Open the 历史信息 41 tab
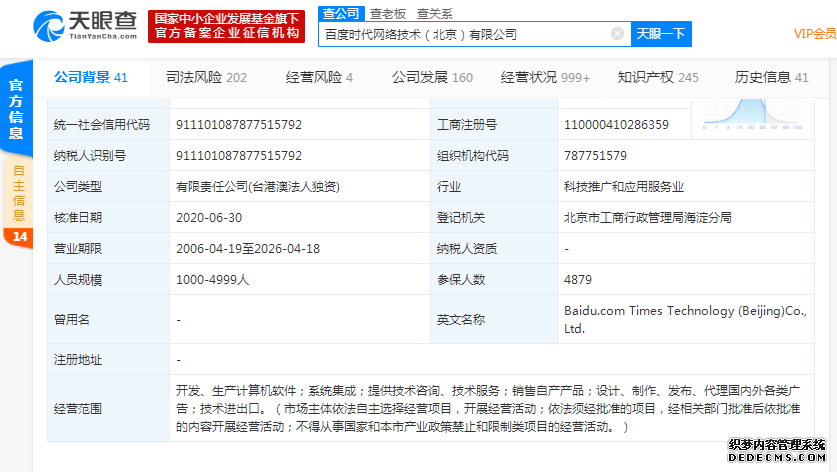This screenshot has width=837, height=472. pos(771,77)
